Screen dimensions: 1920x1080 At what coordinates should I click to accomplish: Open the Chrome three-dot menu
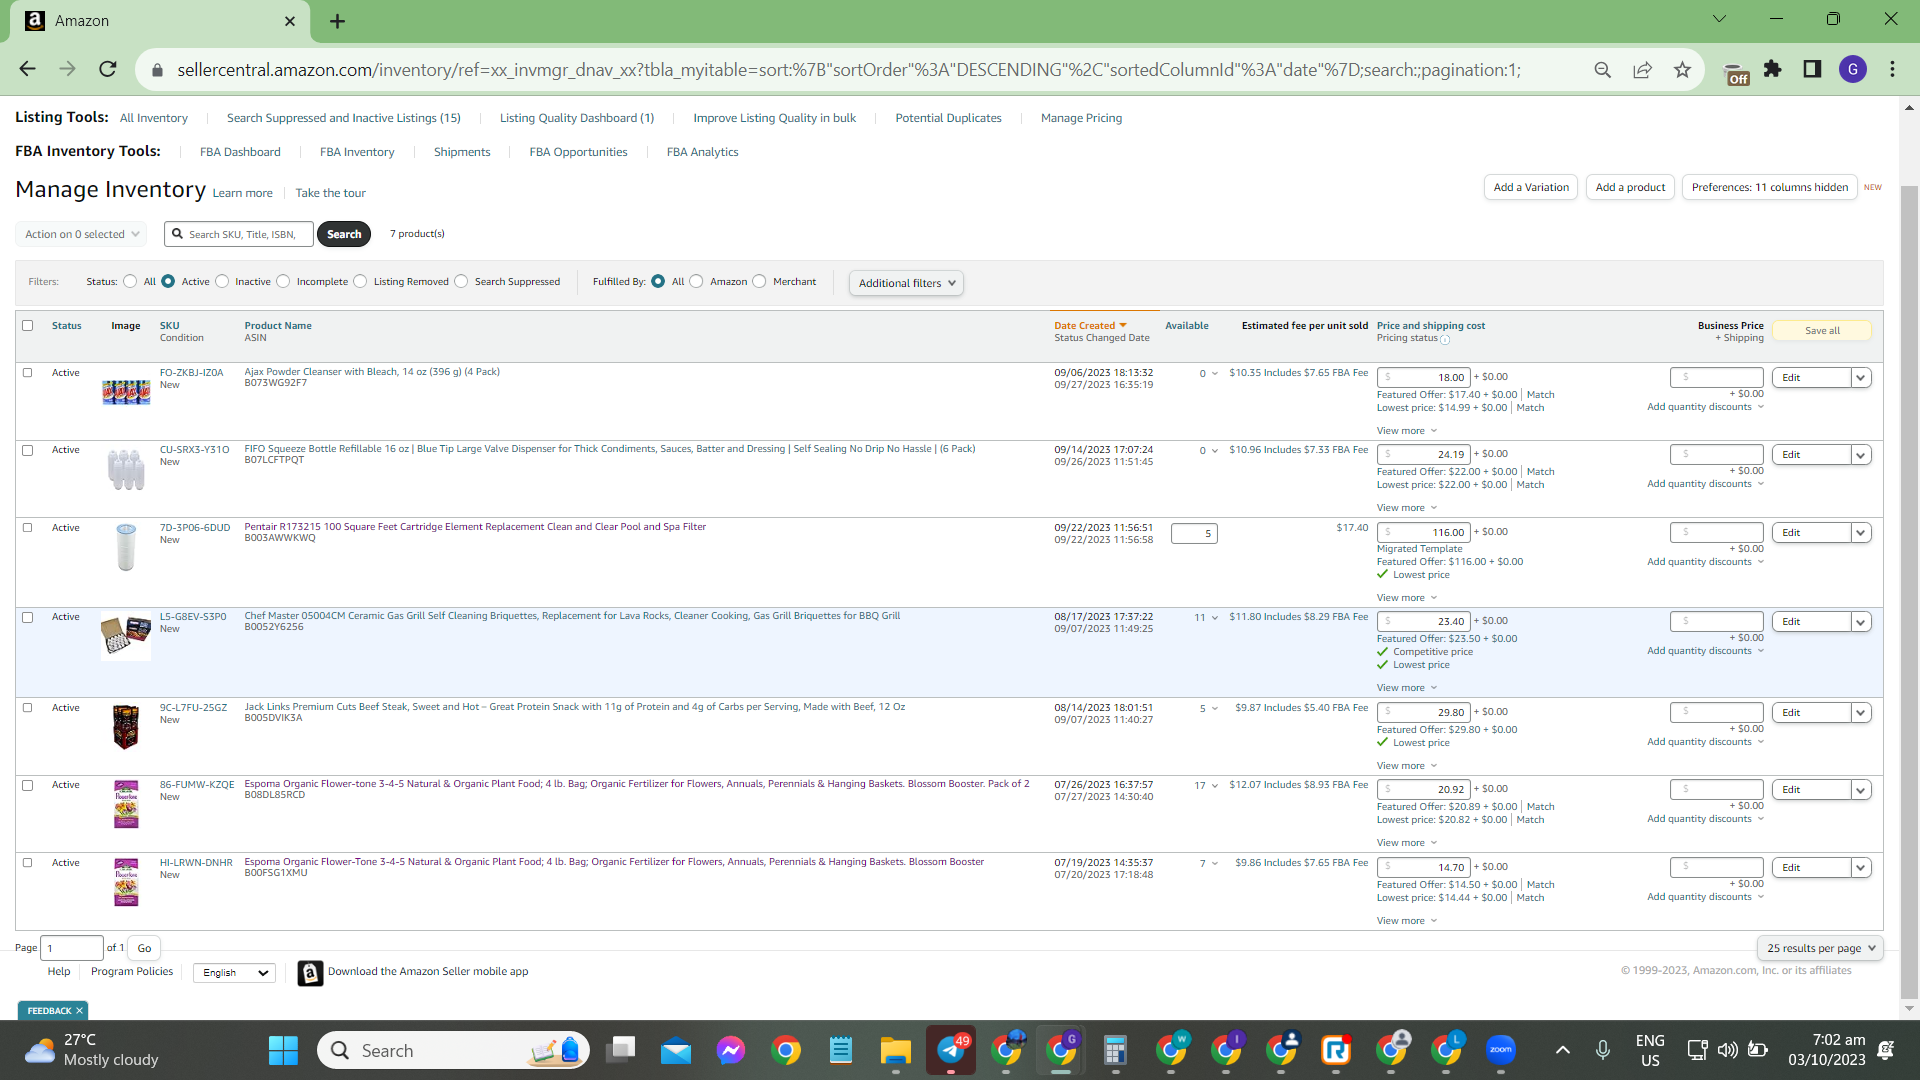1892,69
